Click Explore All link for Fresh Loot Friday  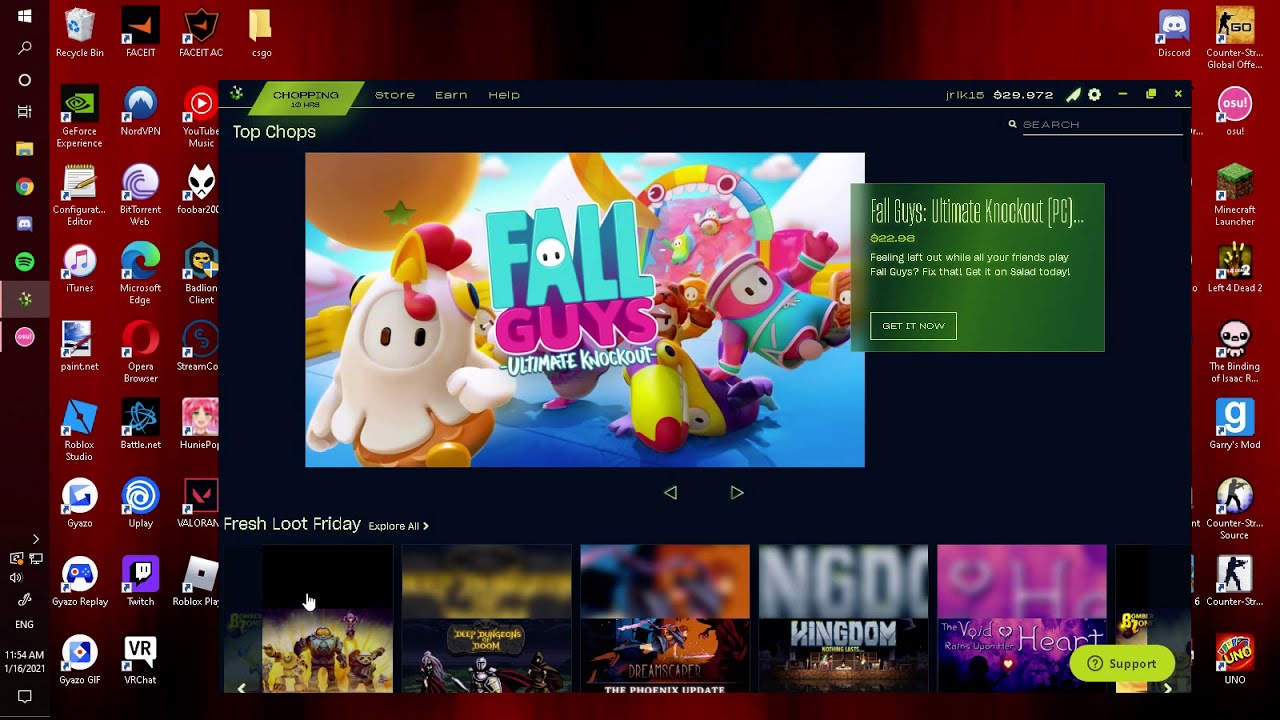[398, 526]
